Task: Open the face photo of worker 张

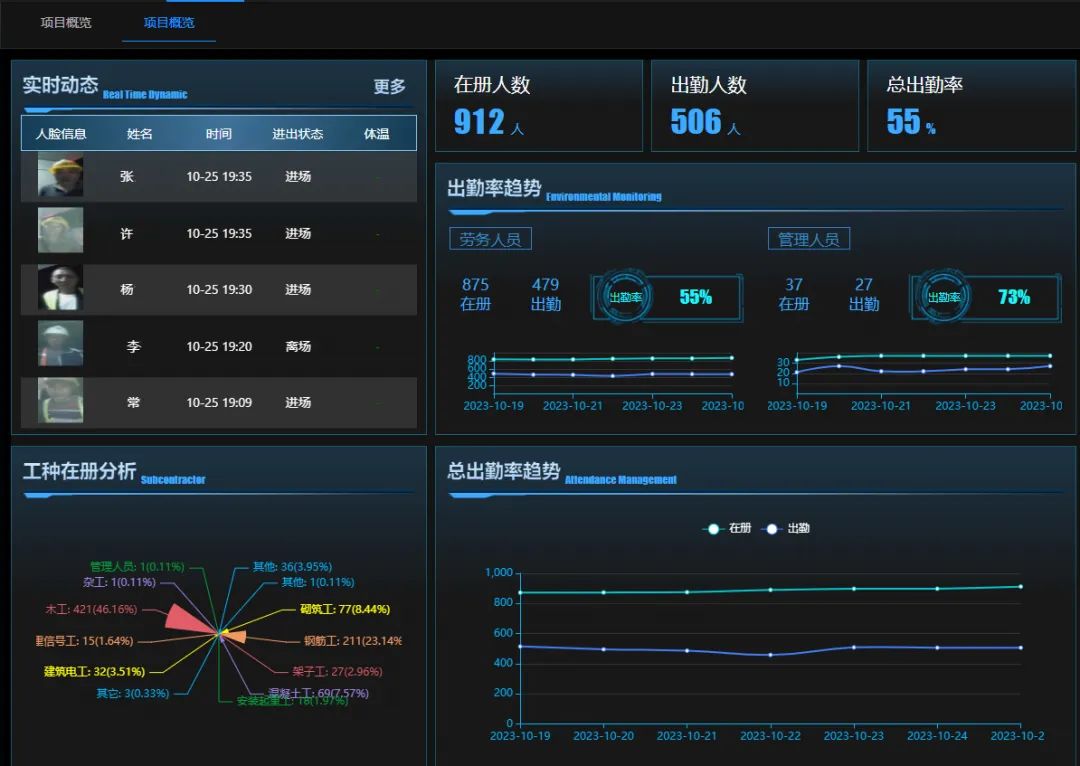Action: tap(60, 176)
